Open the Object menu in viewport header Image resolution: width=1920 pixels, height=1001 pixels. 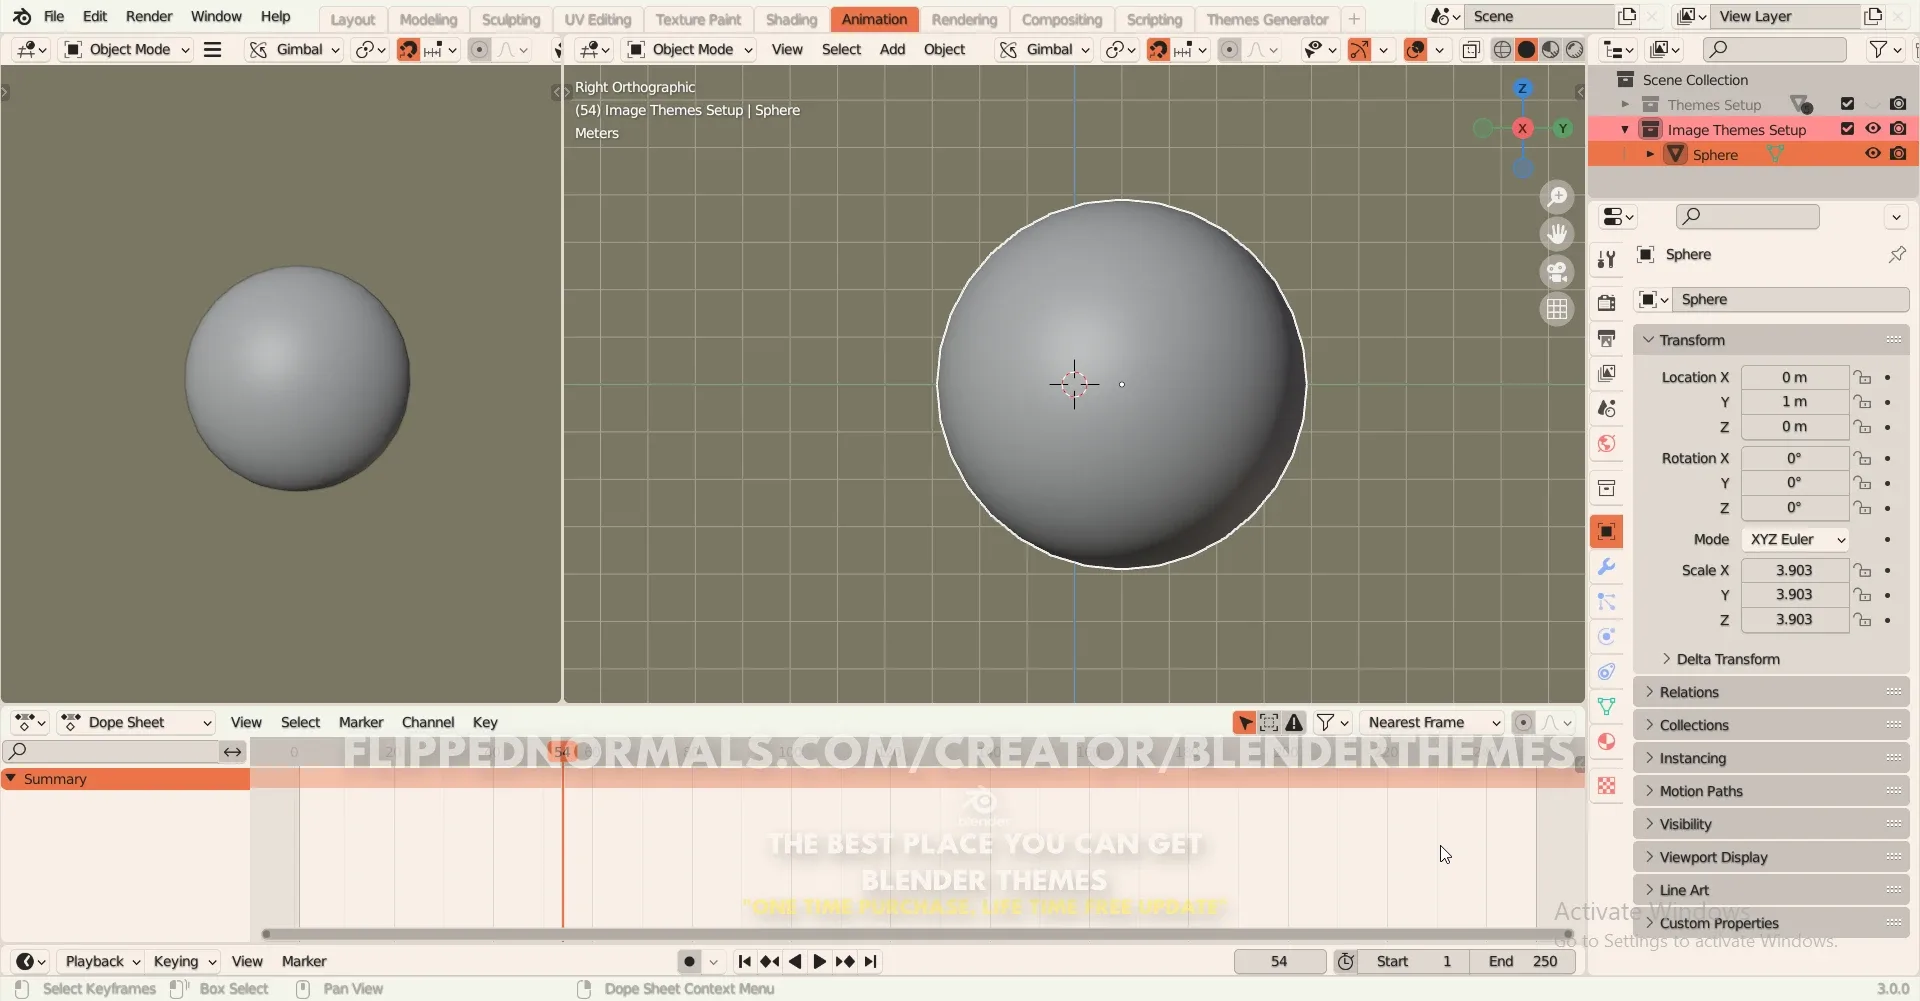[945, 49]
